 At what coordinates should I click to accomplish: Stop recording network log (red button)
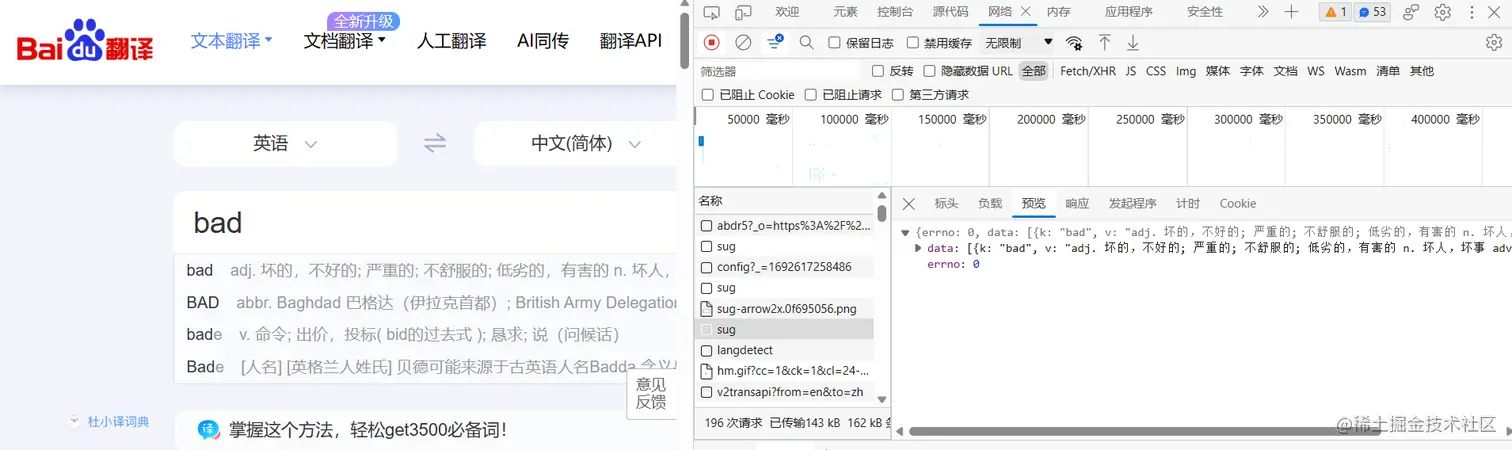712,42
